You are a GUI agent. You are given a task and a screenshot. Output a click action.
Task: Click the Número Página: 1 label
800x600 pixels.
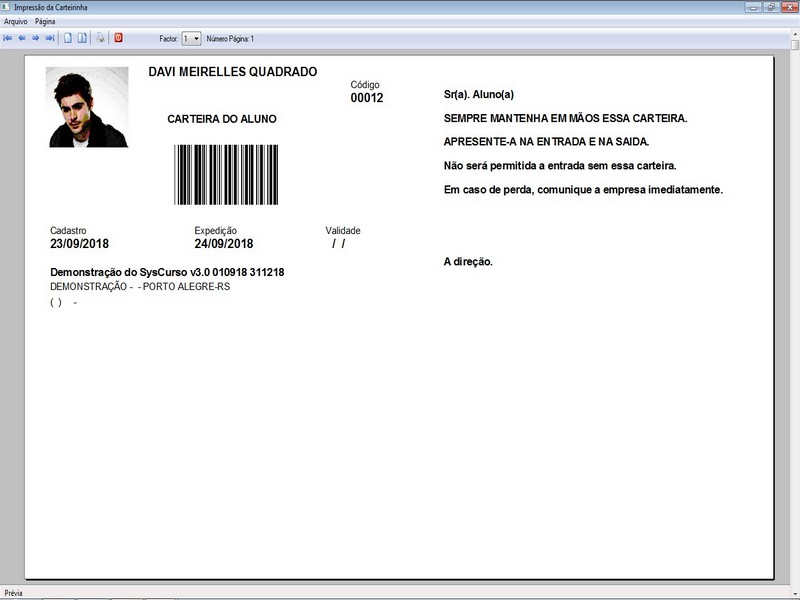[x=230, y=39]
